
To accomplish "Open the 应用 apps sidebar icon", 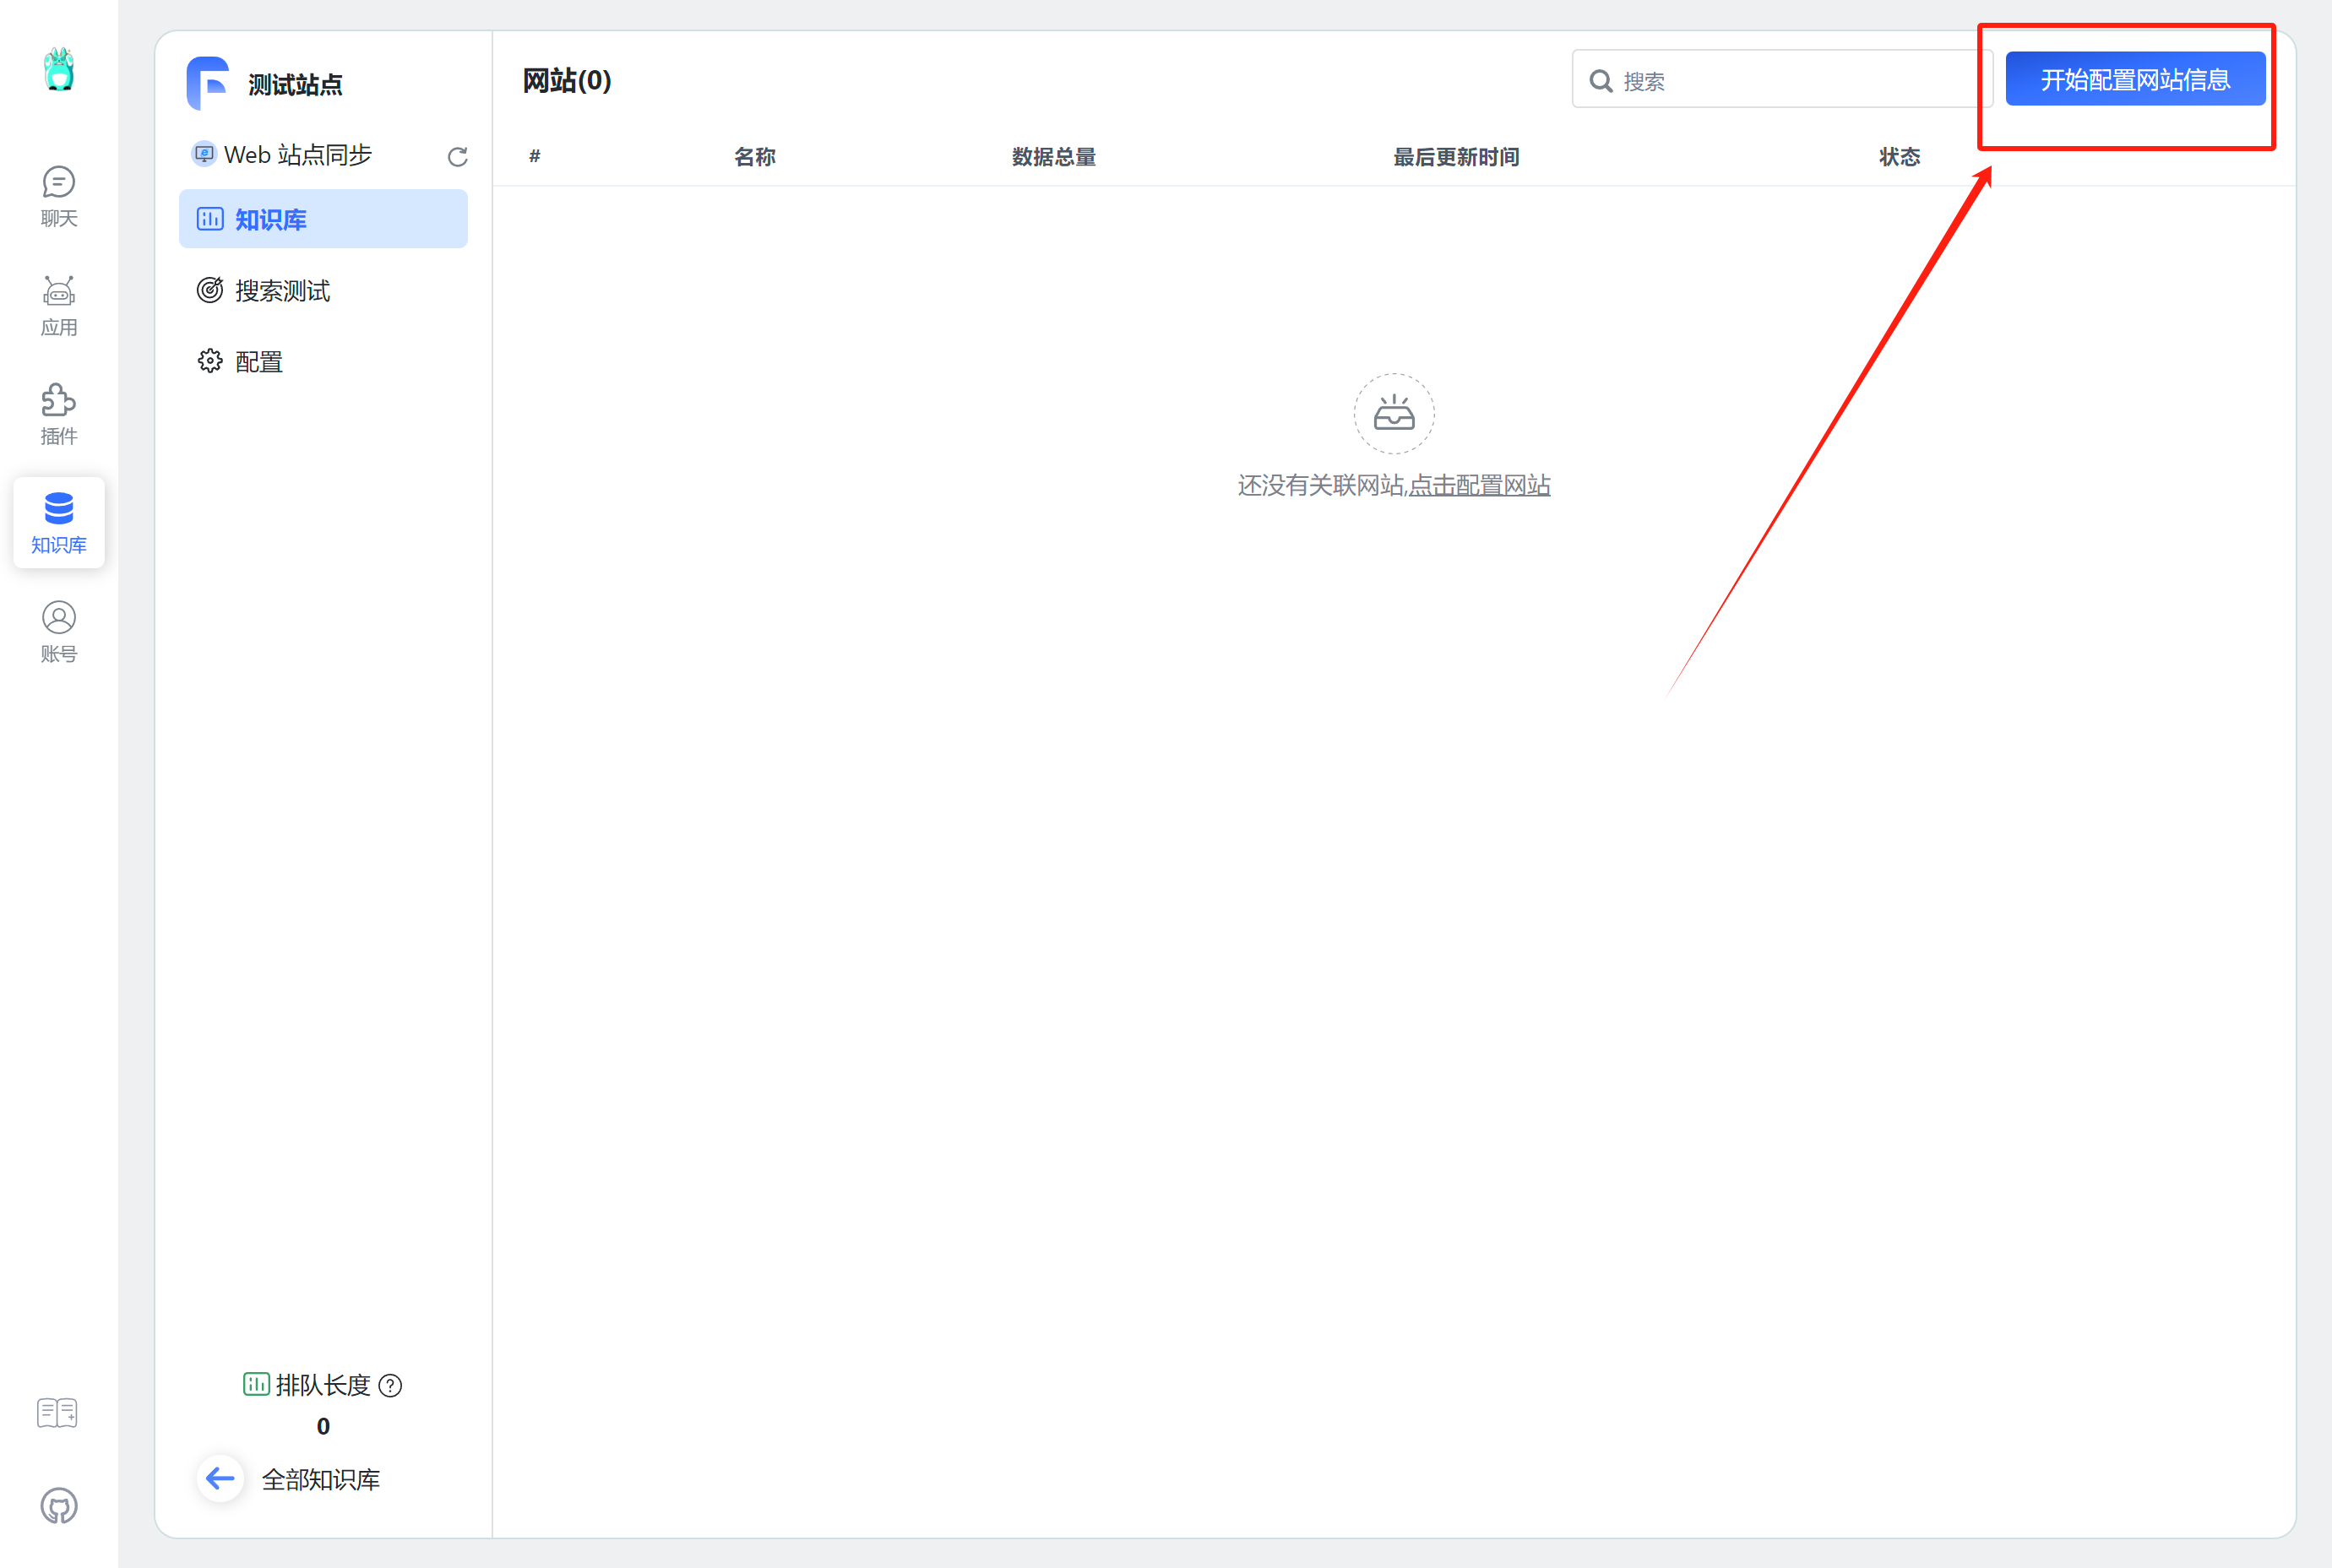I will tap(59, 305).
